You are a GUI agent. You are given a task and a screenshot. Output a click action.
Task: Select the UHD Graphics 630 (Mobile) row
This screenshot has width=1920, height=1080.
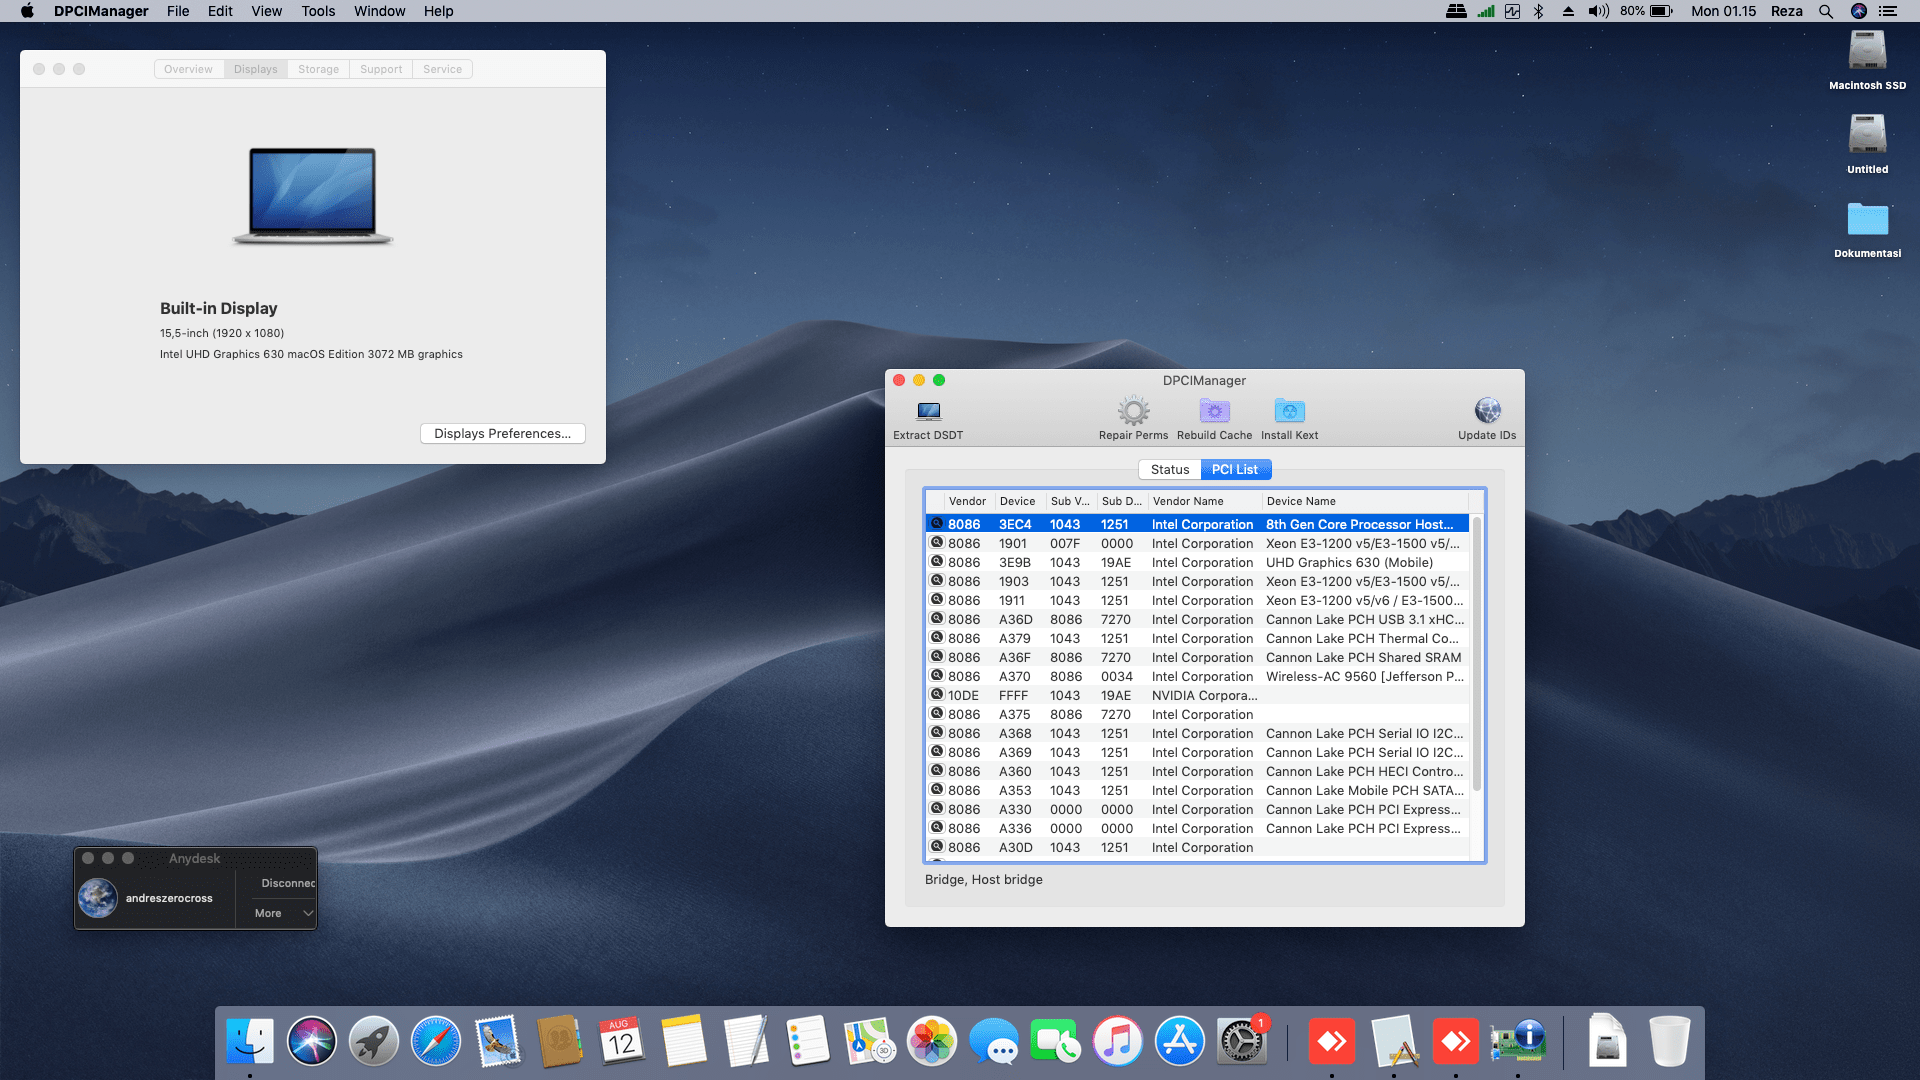1348,562
